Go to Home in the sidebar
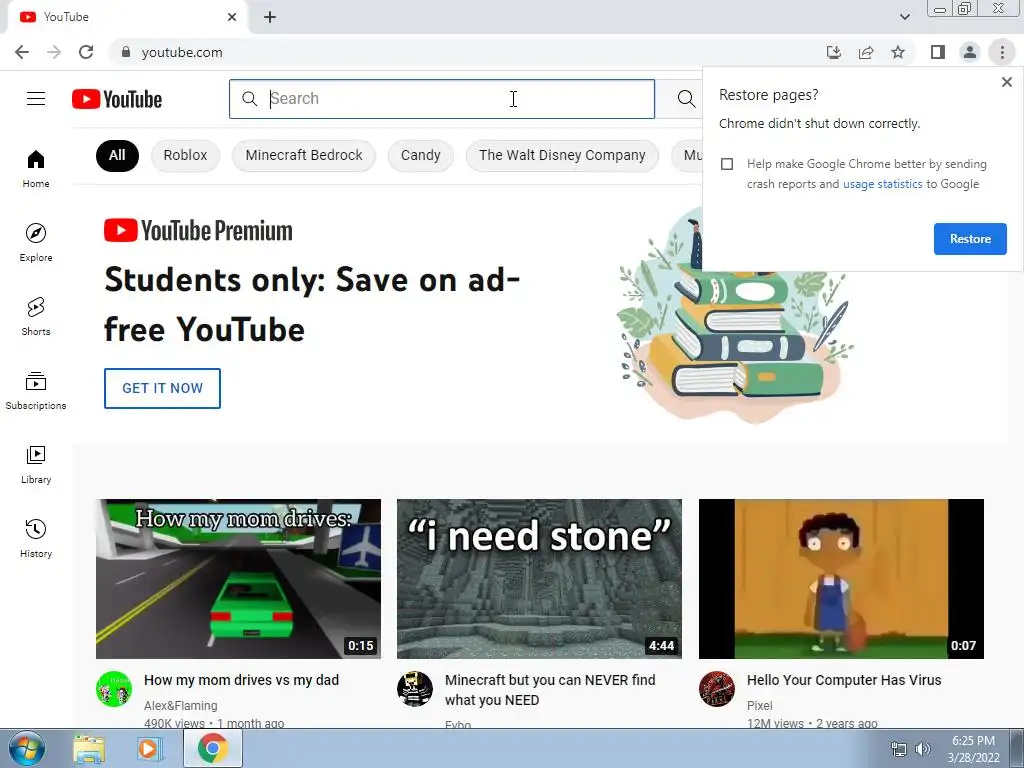The height and width of the screenshot is (768, 1024). (x=36, y=169)
